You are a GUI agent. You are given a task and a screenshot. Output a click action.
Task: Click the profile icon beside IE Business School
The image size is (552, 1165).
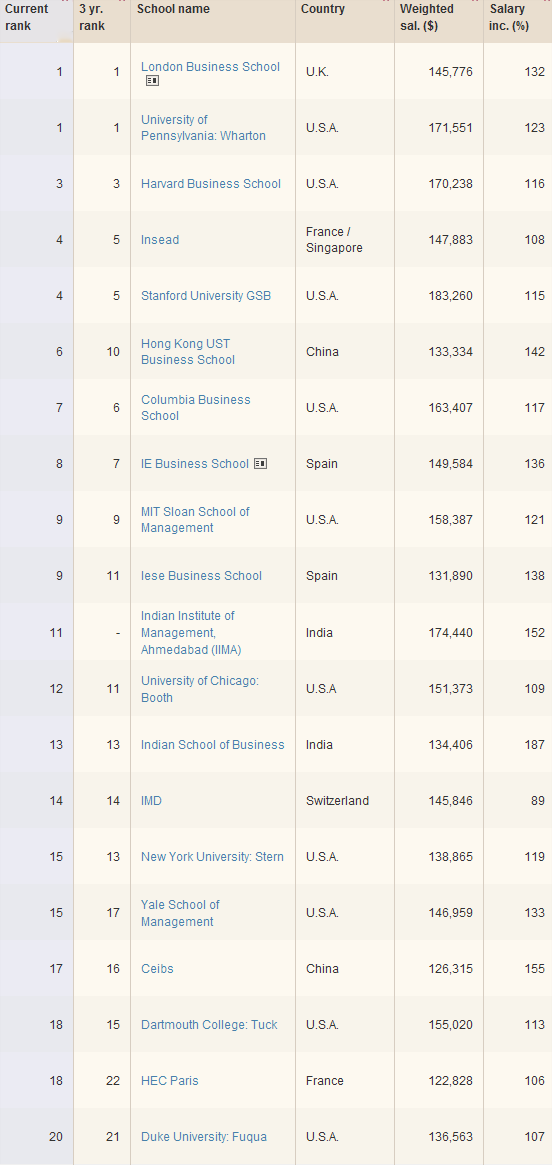click(x=260, y=464)
